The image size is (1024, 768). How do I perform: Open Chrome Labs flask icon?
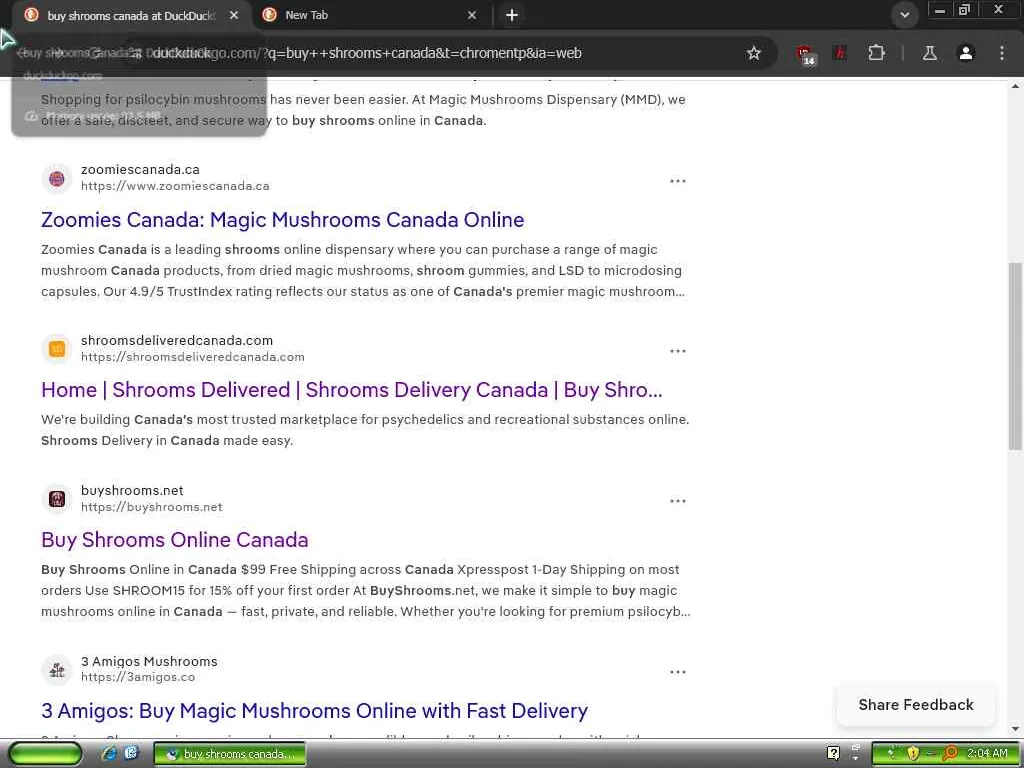[929, 53]
